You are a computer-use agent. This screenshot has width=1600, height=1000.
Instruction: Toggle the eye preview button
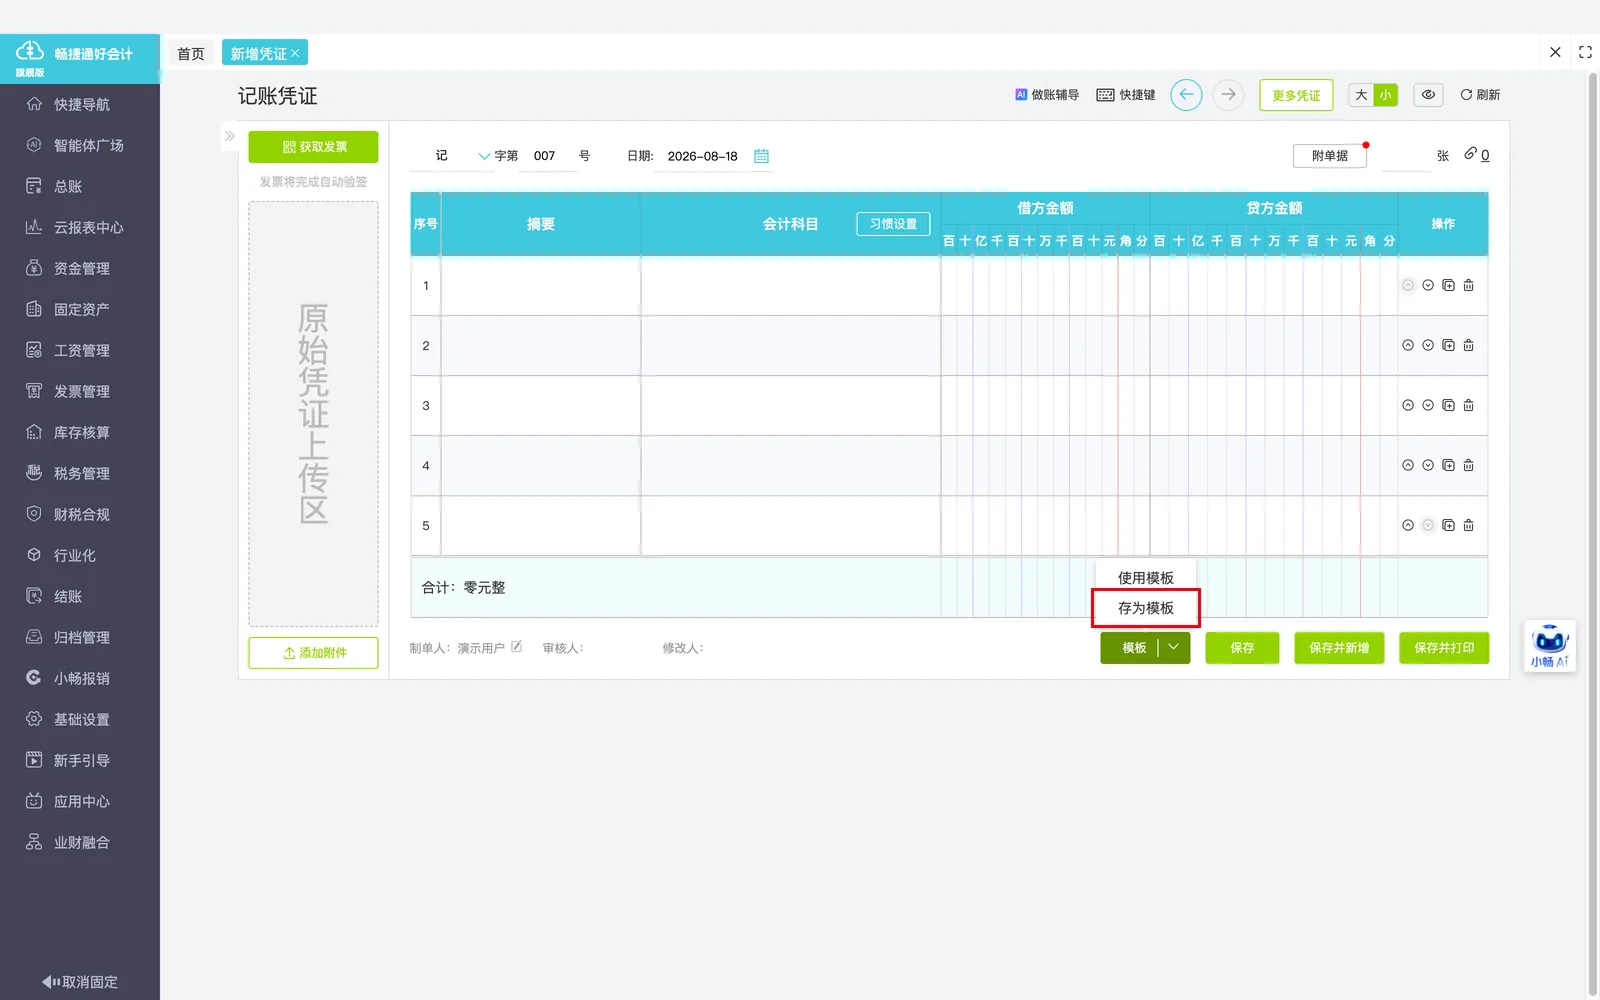(1428, 95)
